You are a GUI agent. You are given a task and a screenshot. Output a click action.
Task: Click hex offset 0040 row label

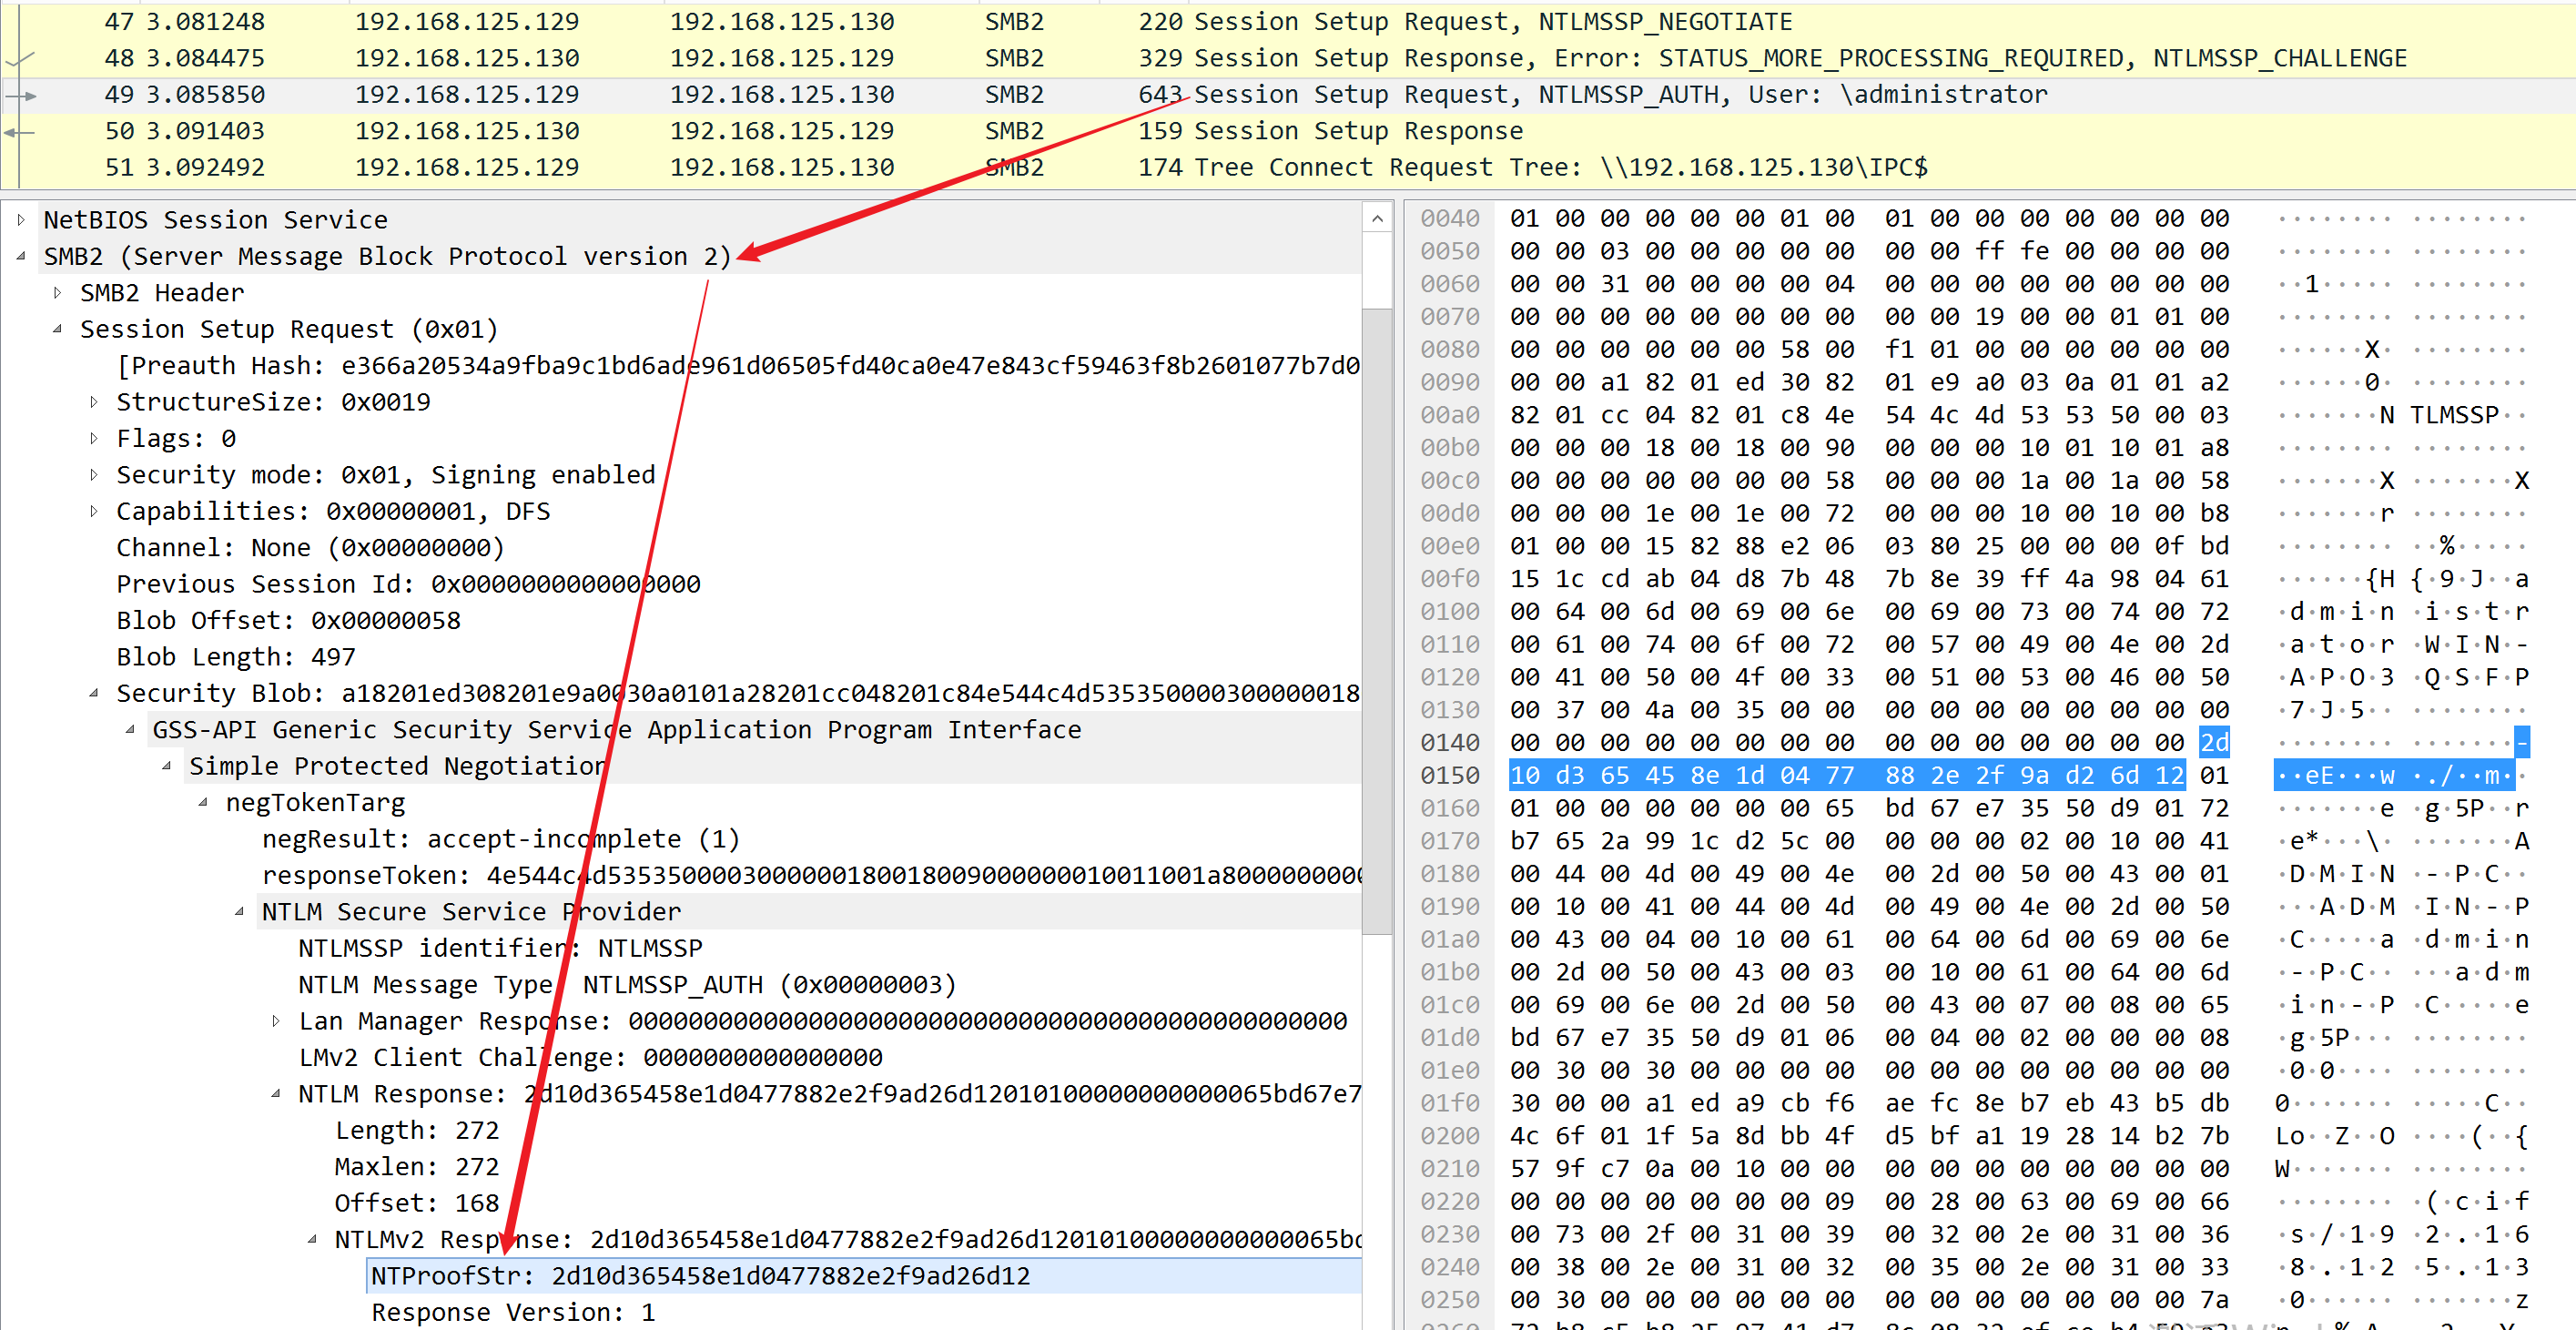pyautogui.click(x=1449, y=218)
